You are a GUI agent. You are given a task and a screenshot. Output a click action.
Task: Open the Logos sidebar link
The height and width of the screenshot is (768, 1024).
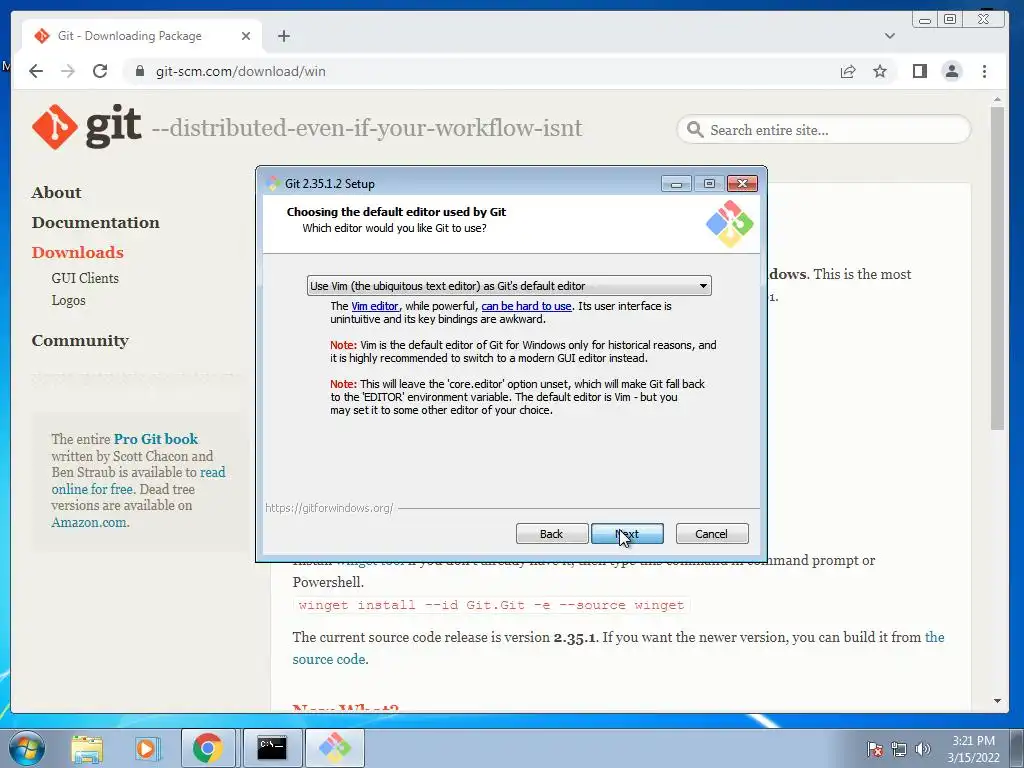(69, 300)
